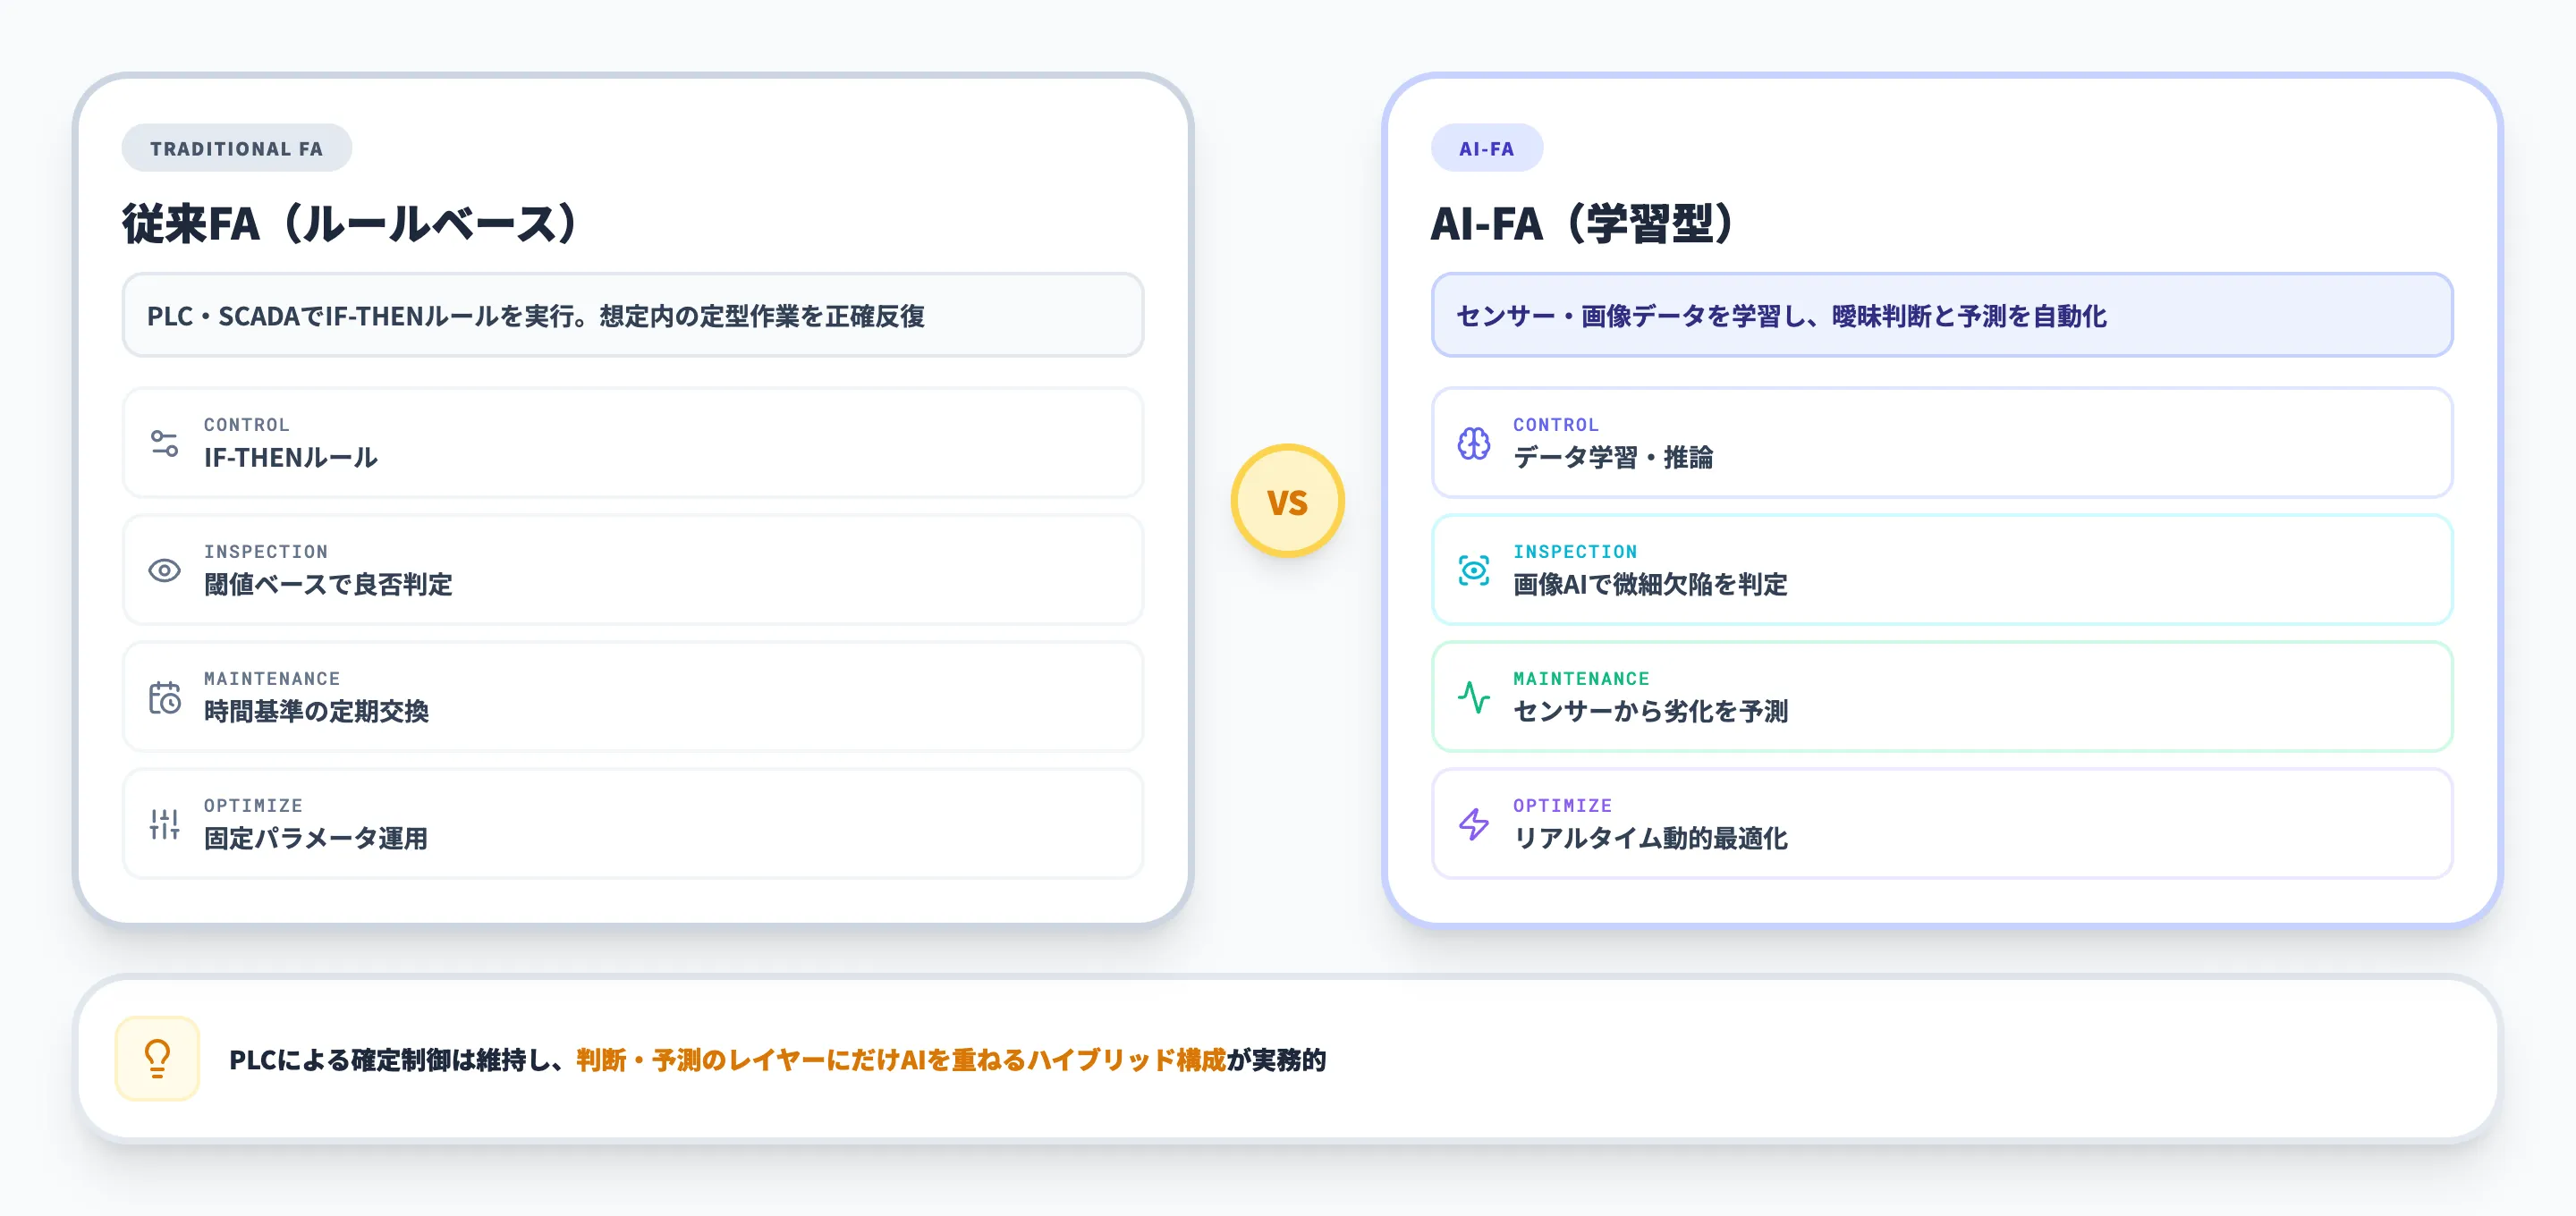Click the lightning bolt icon for real-time optimization
The height and width of the screenshot is (1216, 2576).
point(1473,823)
